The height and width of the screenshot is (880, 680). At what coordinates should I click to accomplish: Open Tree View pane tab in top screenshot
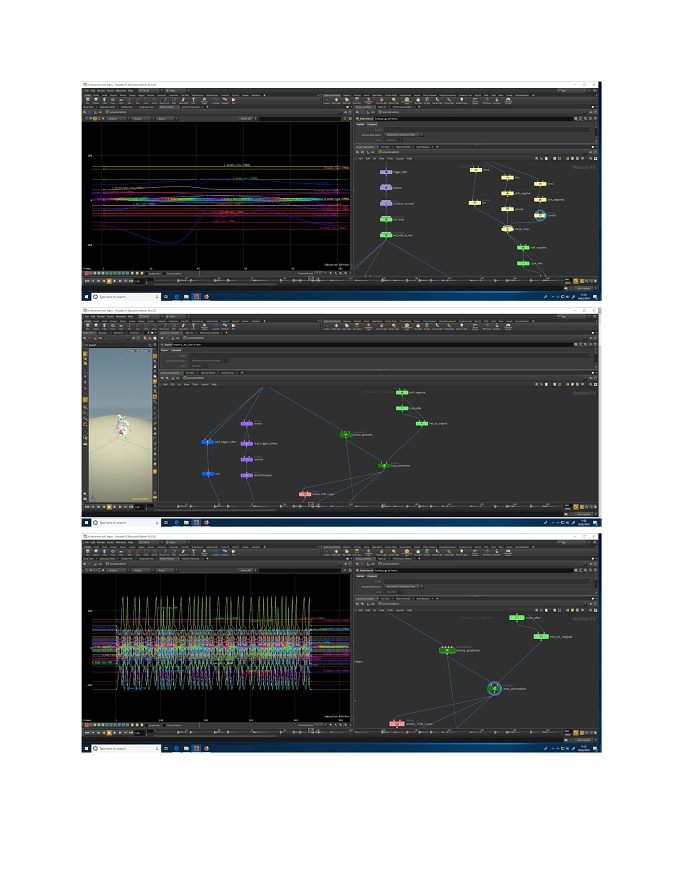pos(385,147)
